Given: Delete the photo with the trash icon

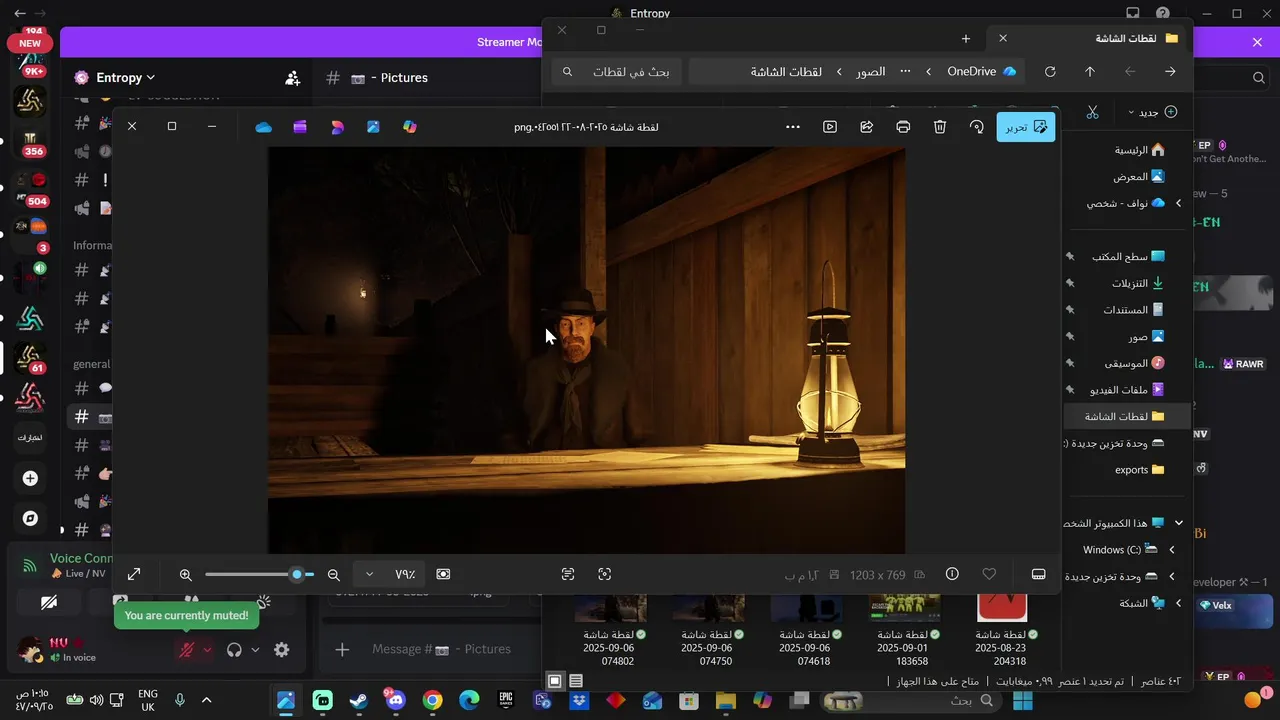Looking at the screenshot, I should 940,127.
